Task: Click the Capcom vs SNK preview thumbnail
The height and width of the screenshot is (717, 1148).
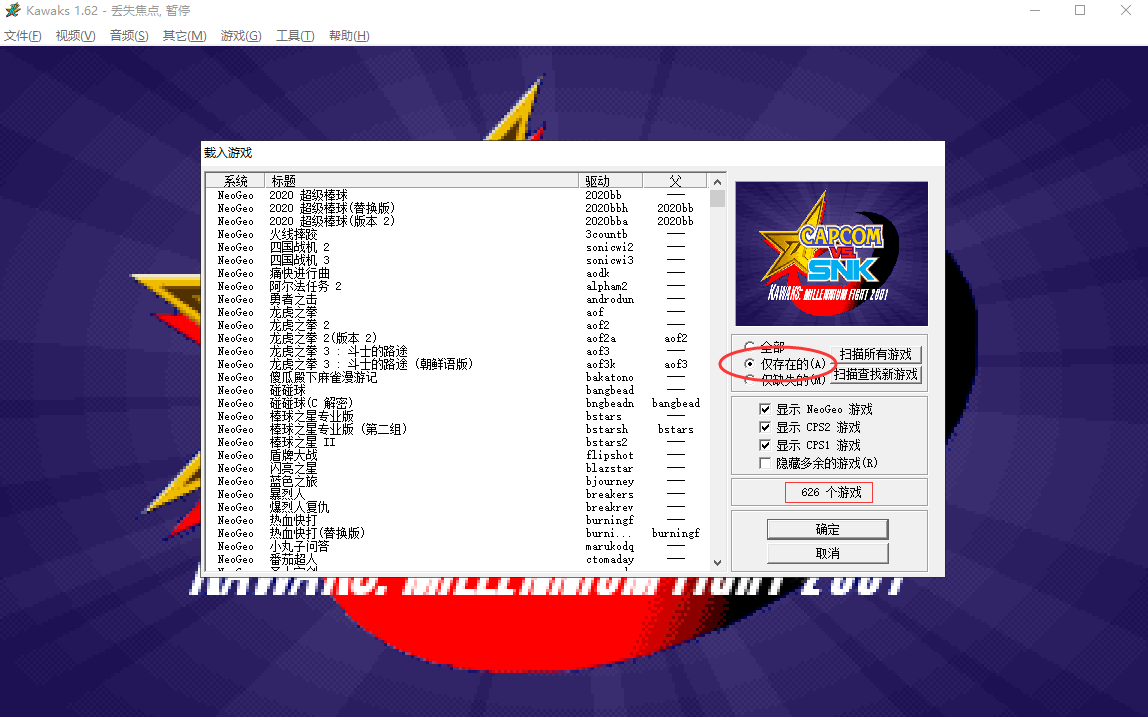Action: coord(831,253)
